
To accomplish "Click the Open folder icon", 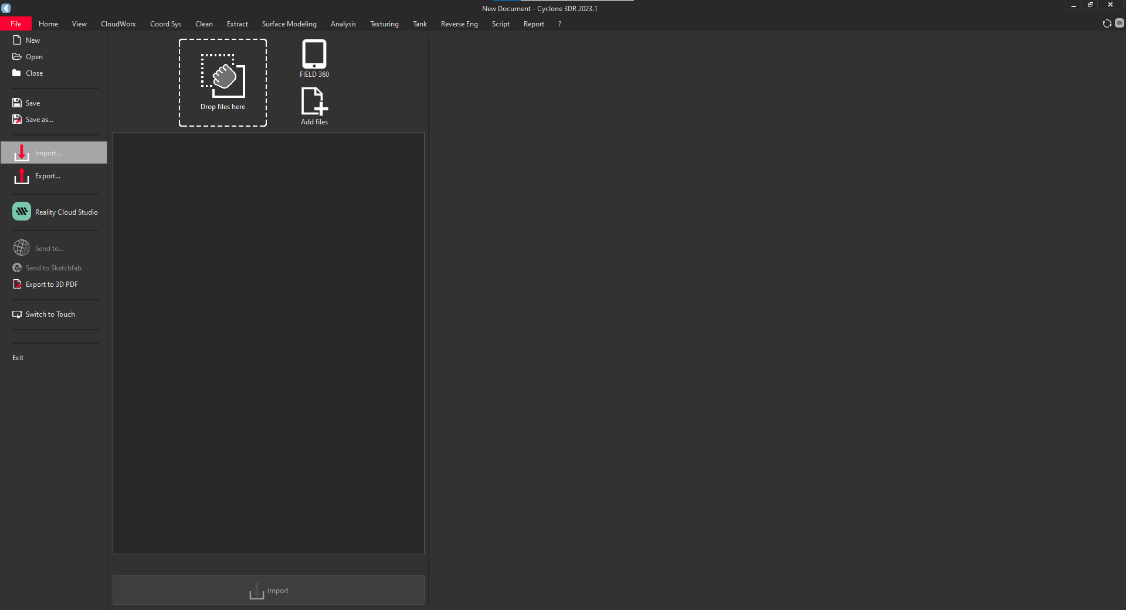I will (x=17, y=57).
